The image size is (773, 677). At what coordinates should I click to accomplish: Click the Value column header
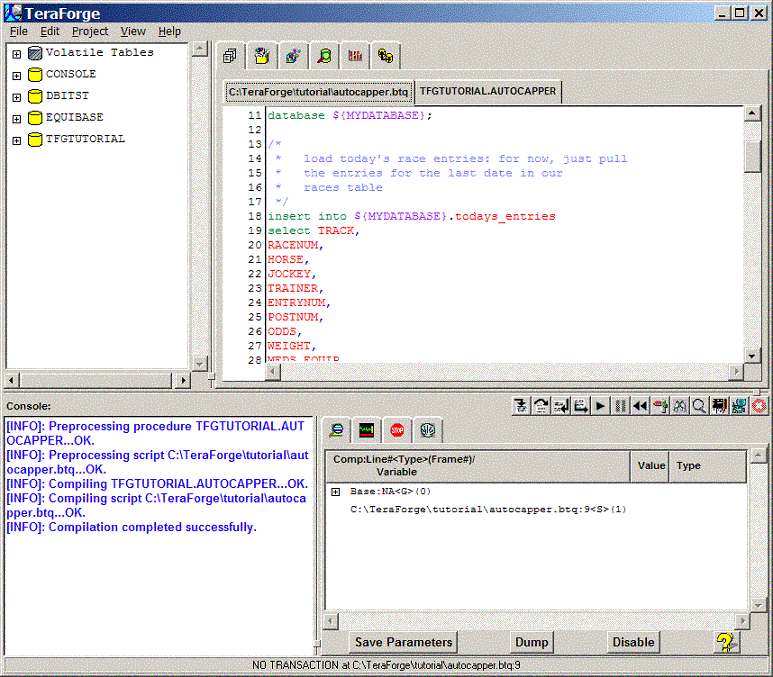[650, 466]
